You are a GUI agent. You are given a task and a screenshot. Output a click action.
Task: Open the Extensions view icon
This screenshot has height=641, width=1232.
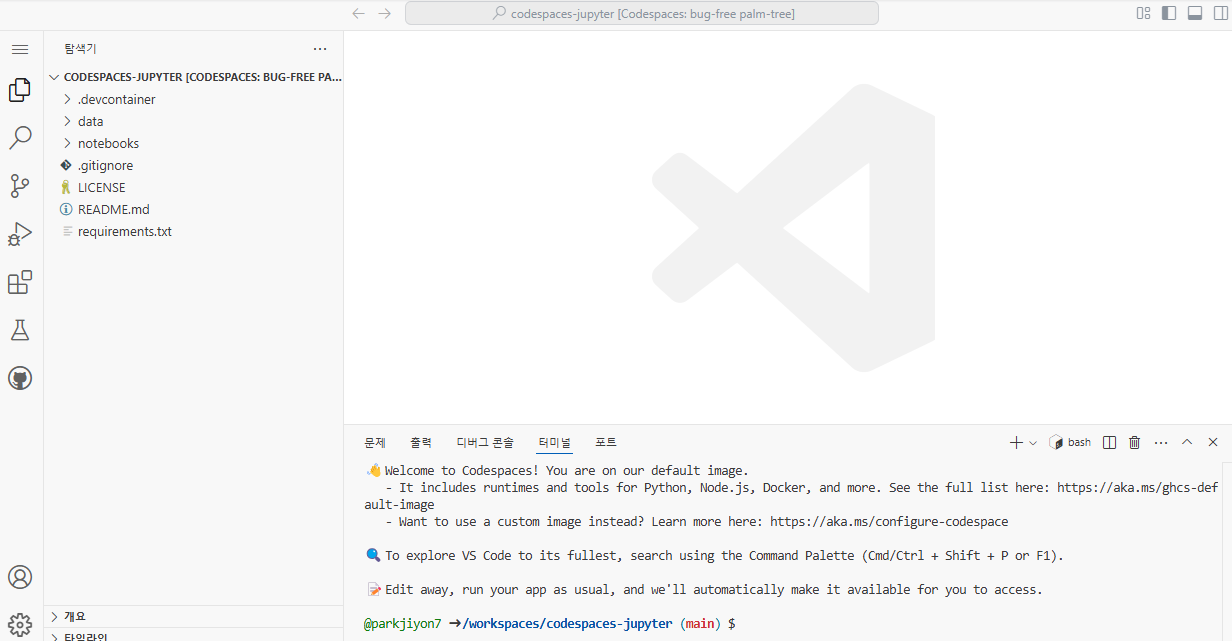coord(20,282)
